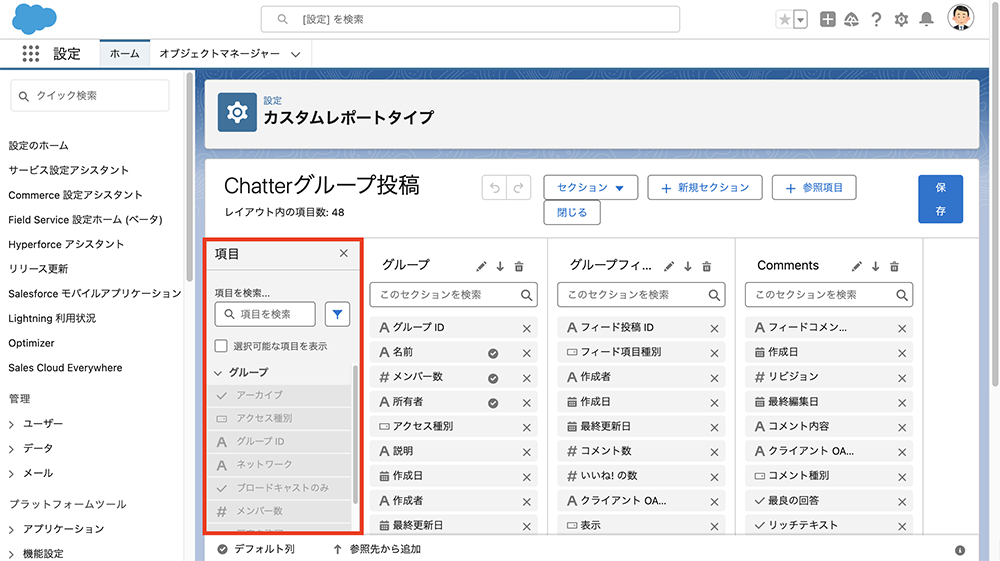
Task: Toggle default column check on 所有者
Action: tap(493, 403)
